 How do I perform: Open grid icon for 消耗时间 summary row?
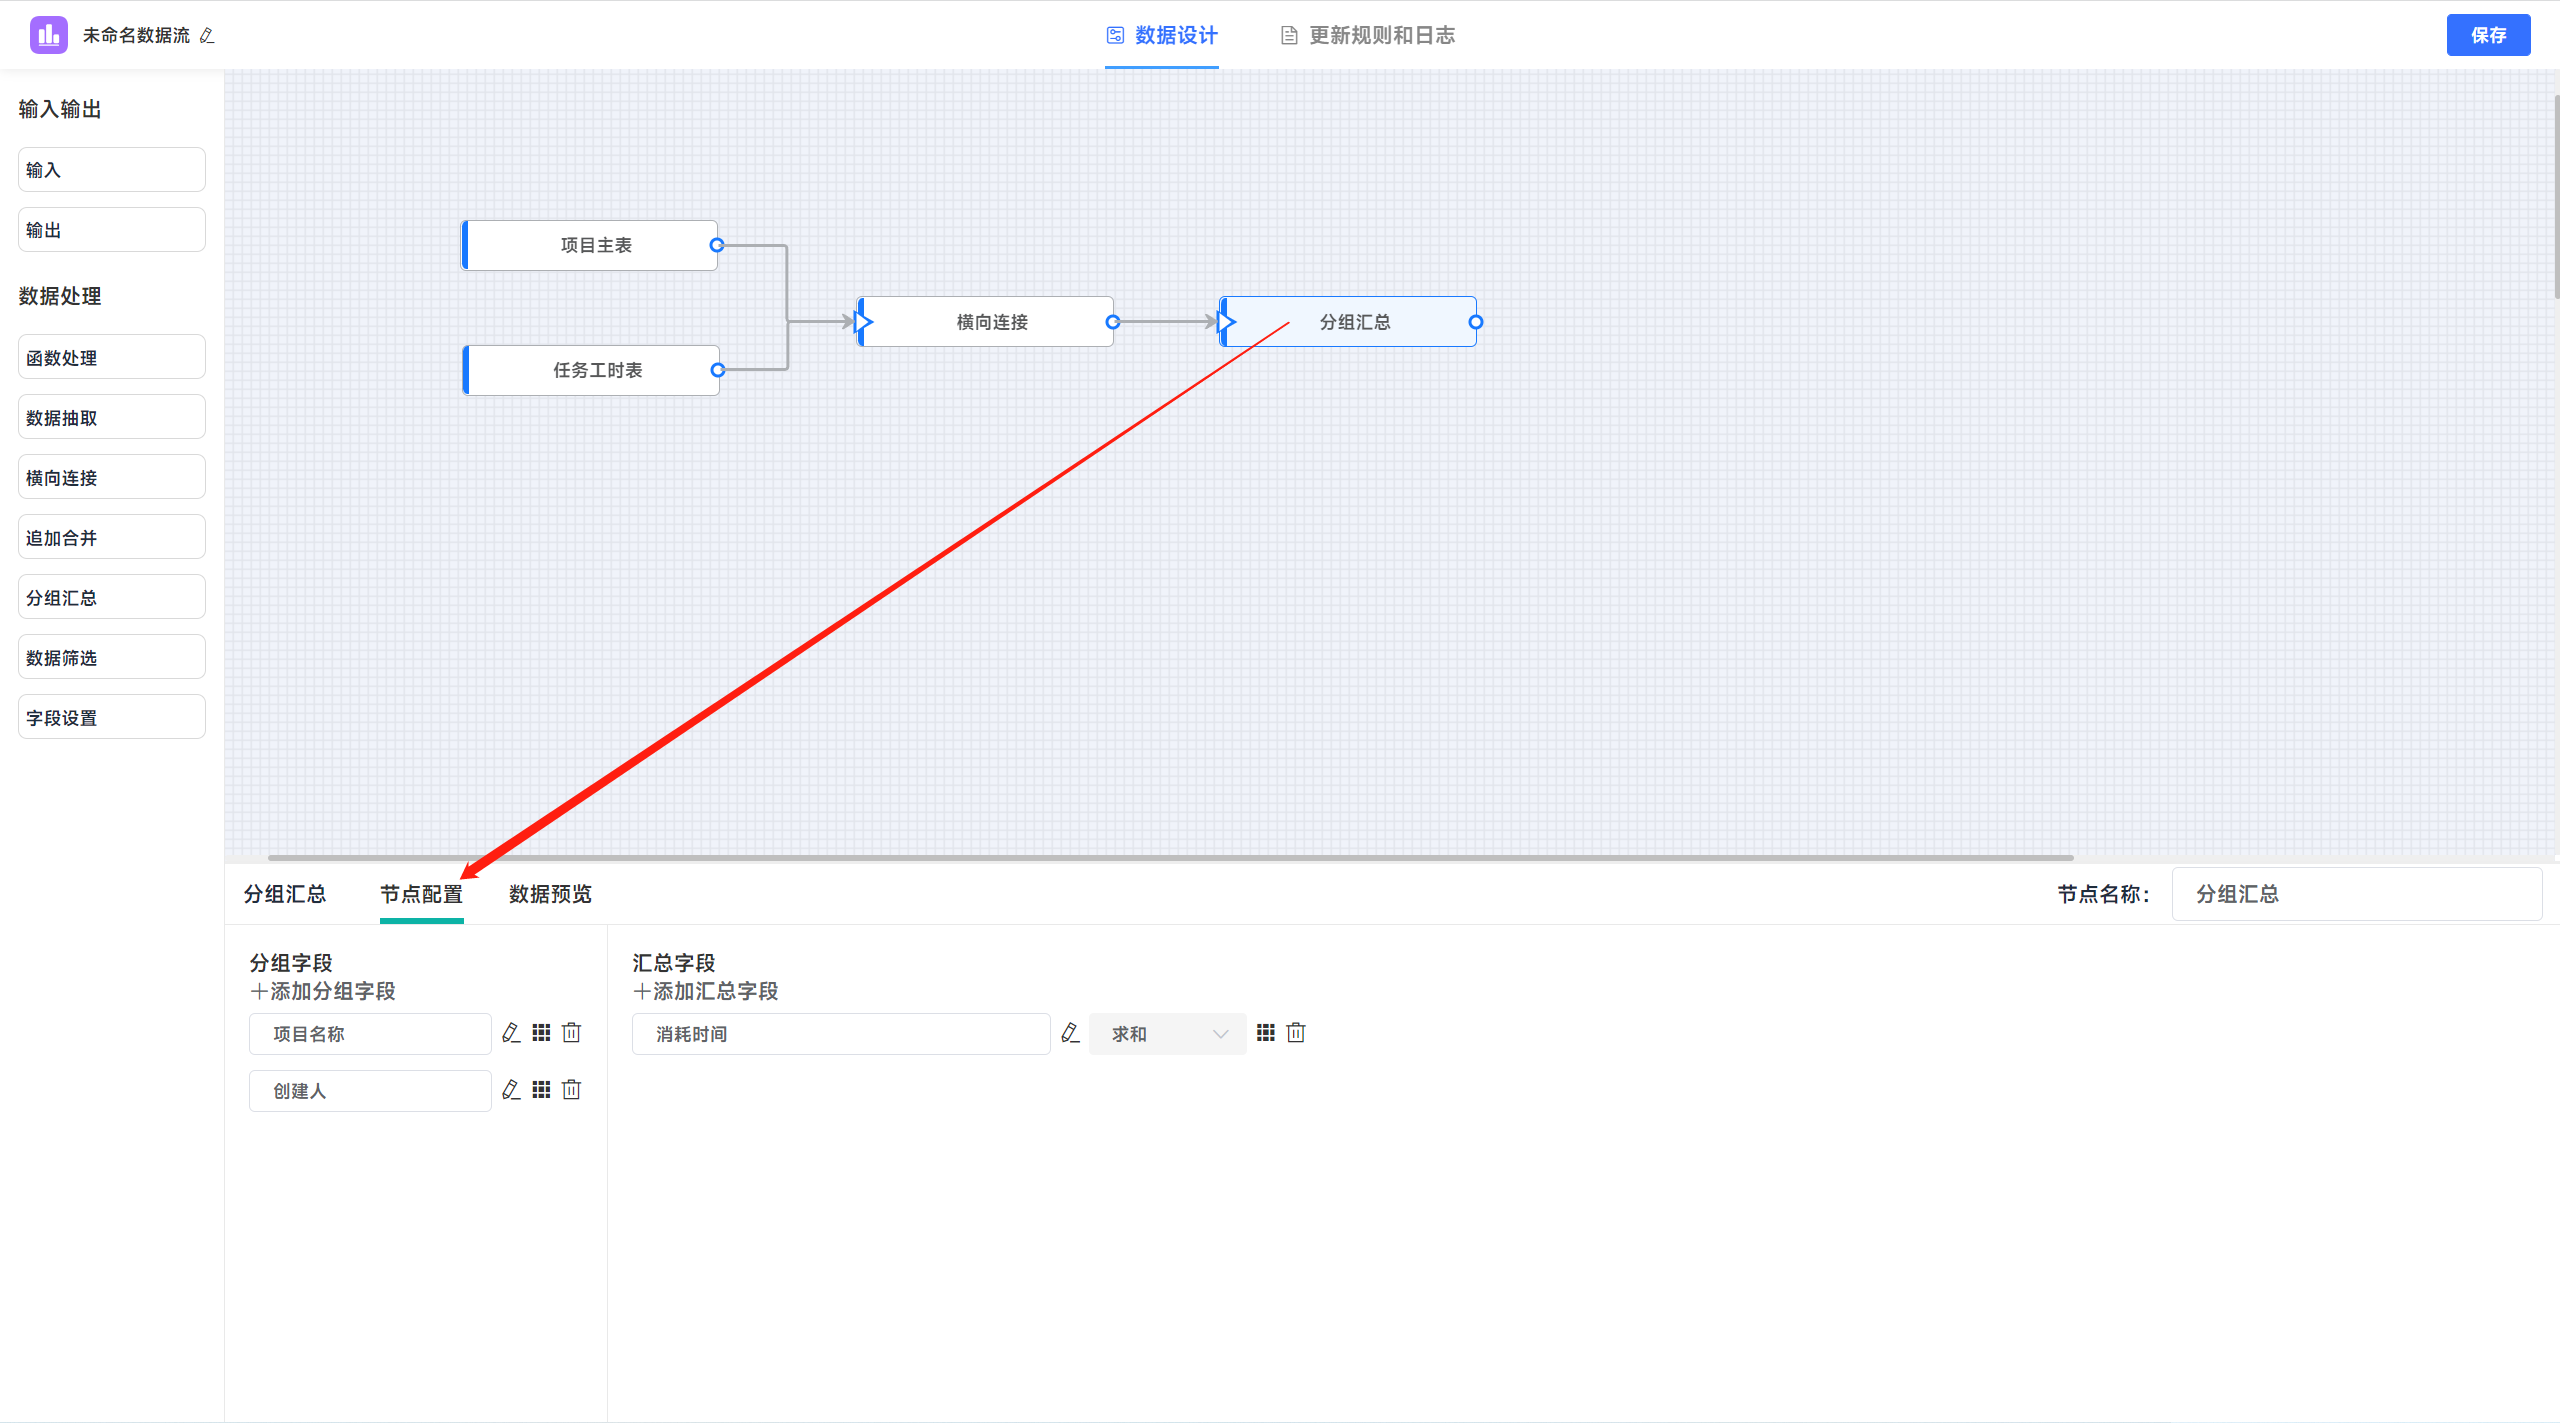1266,1033
